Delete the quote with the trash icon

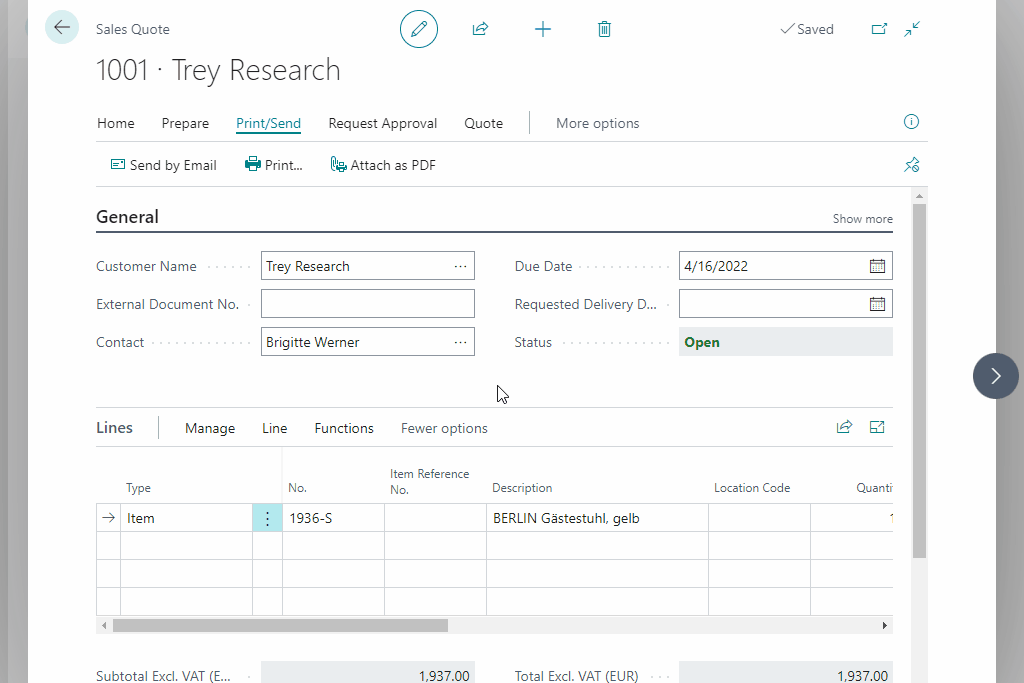coord(604,29)
